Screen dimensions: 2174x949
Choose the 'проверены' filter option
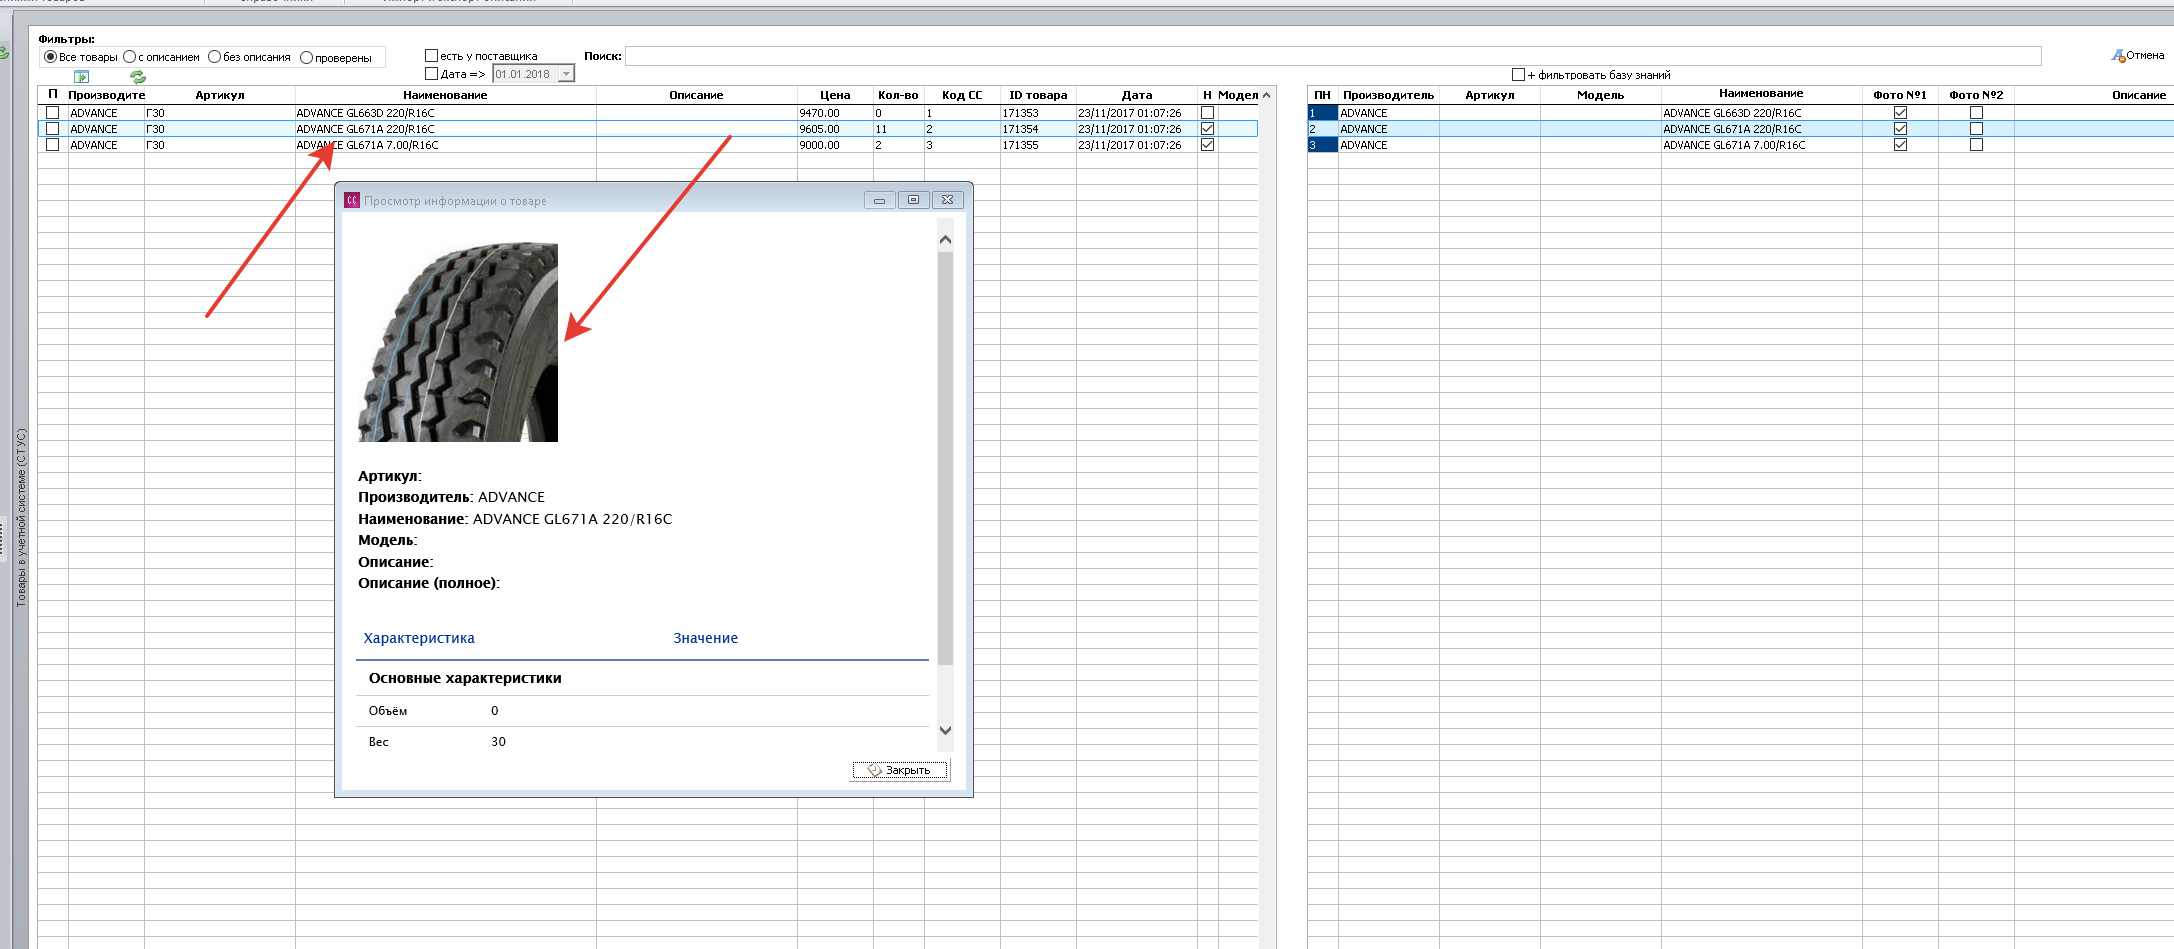[307, 58]
